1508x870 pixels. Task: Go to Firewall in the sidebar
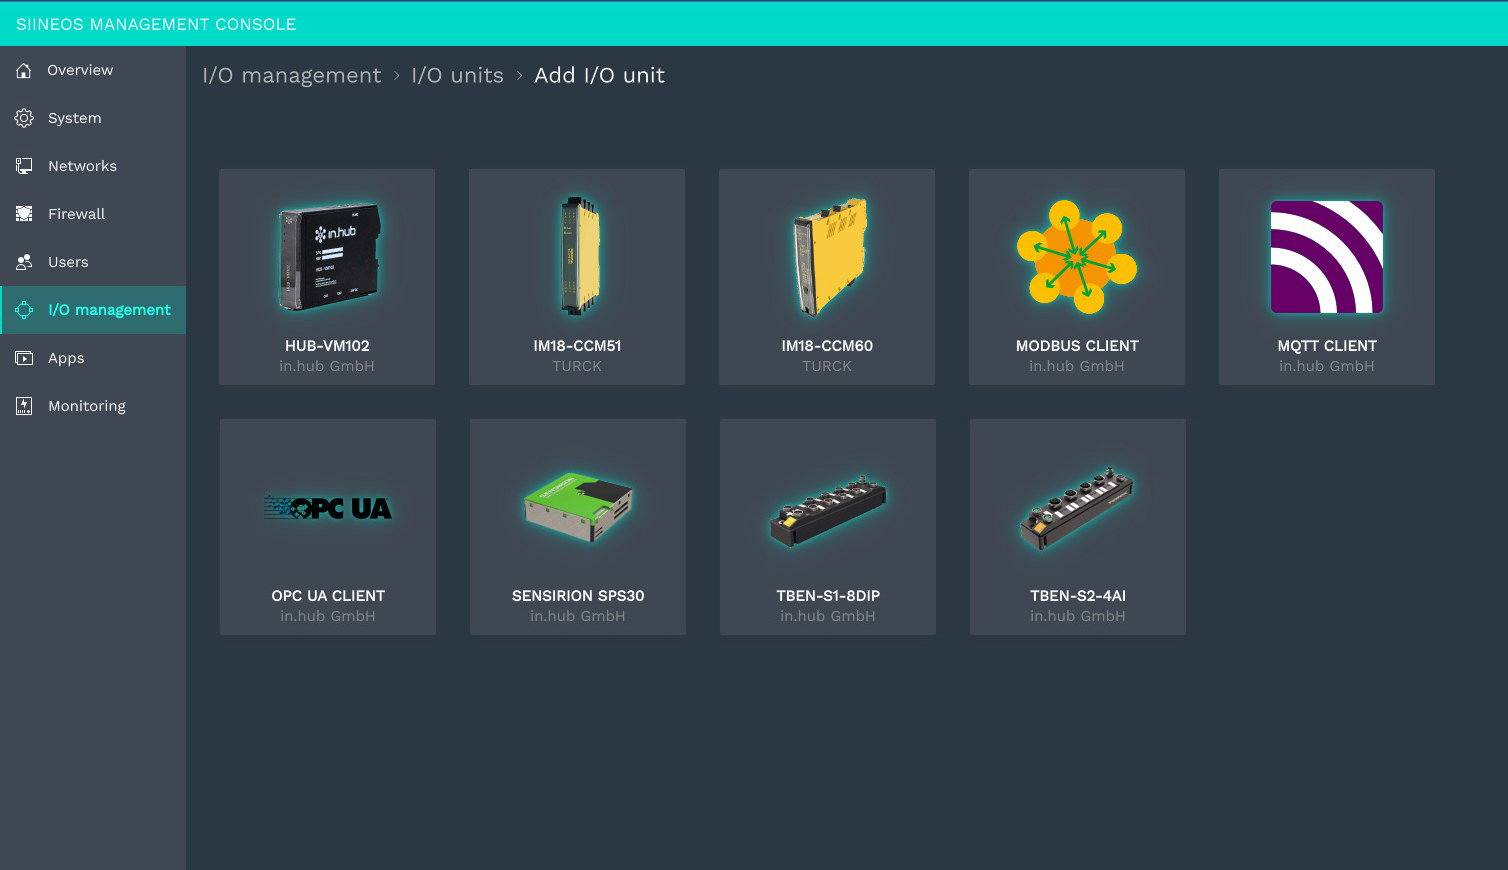point(93,214)
